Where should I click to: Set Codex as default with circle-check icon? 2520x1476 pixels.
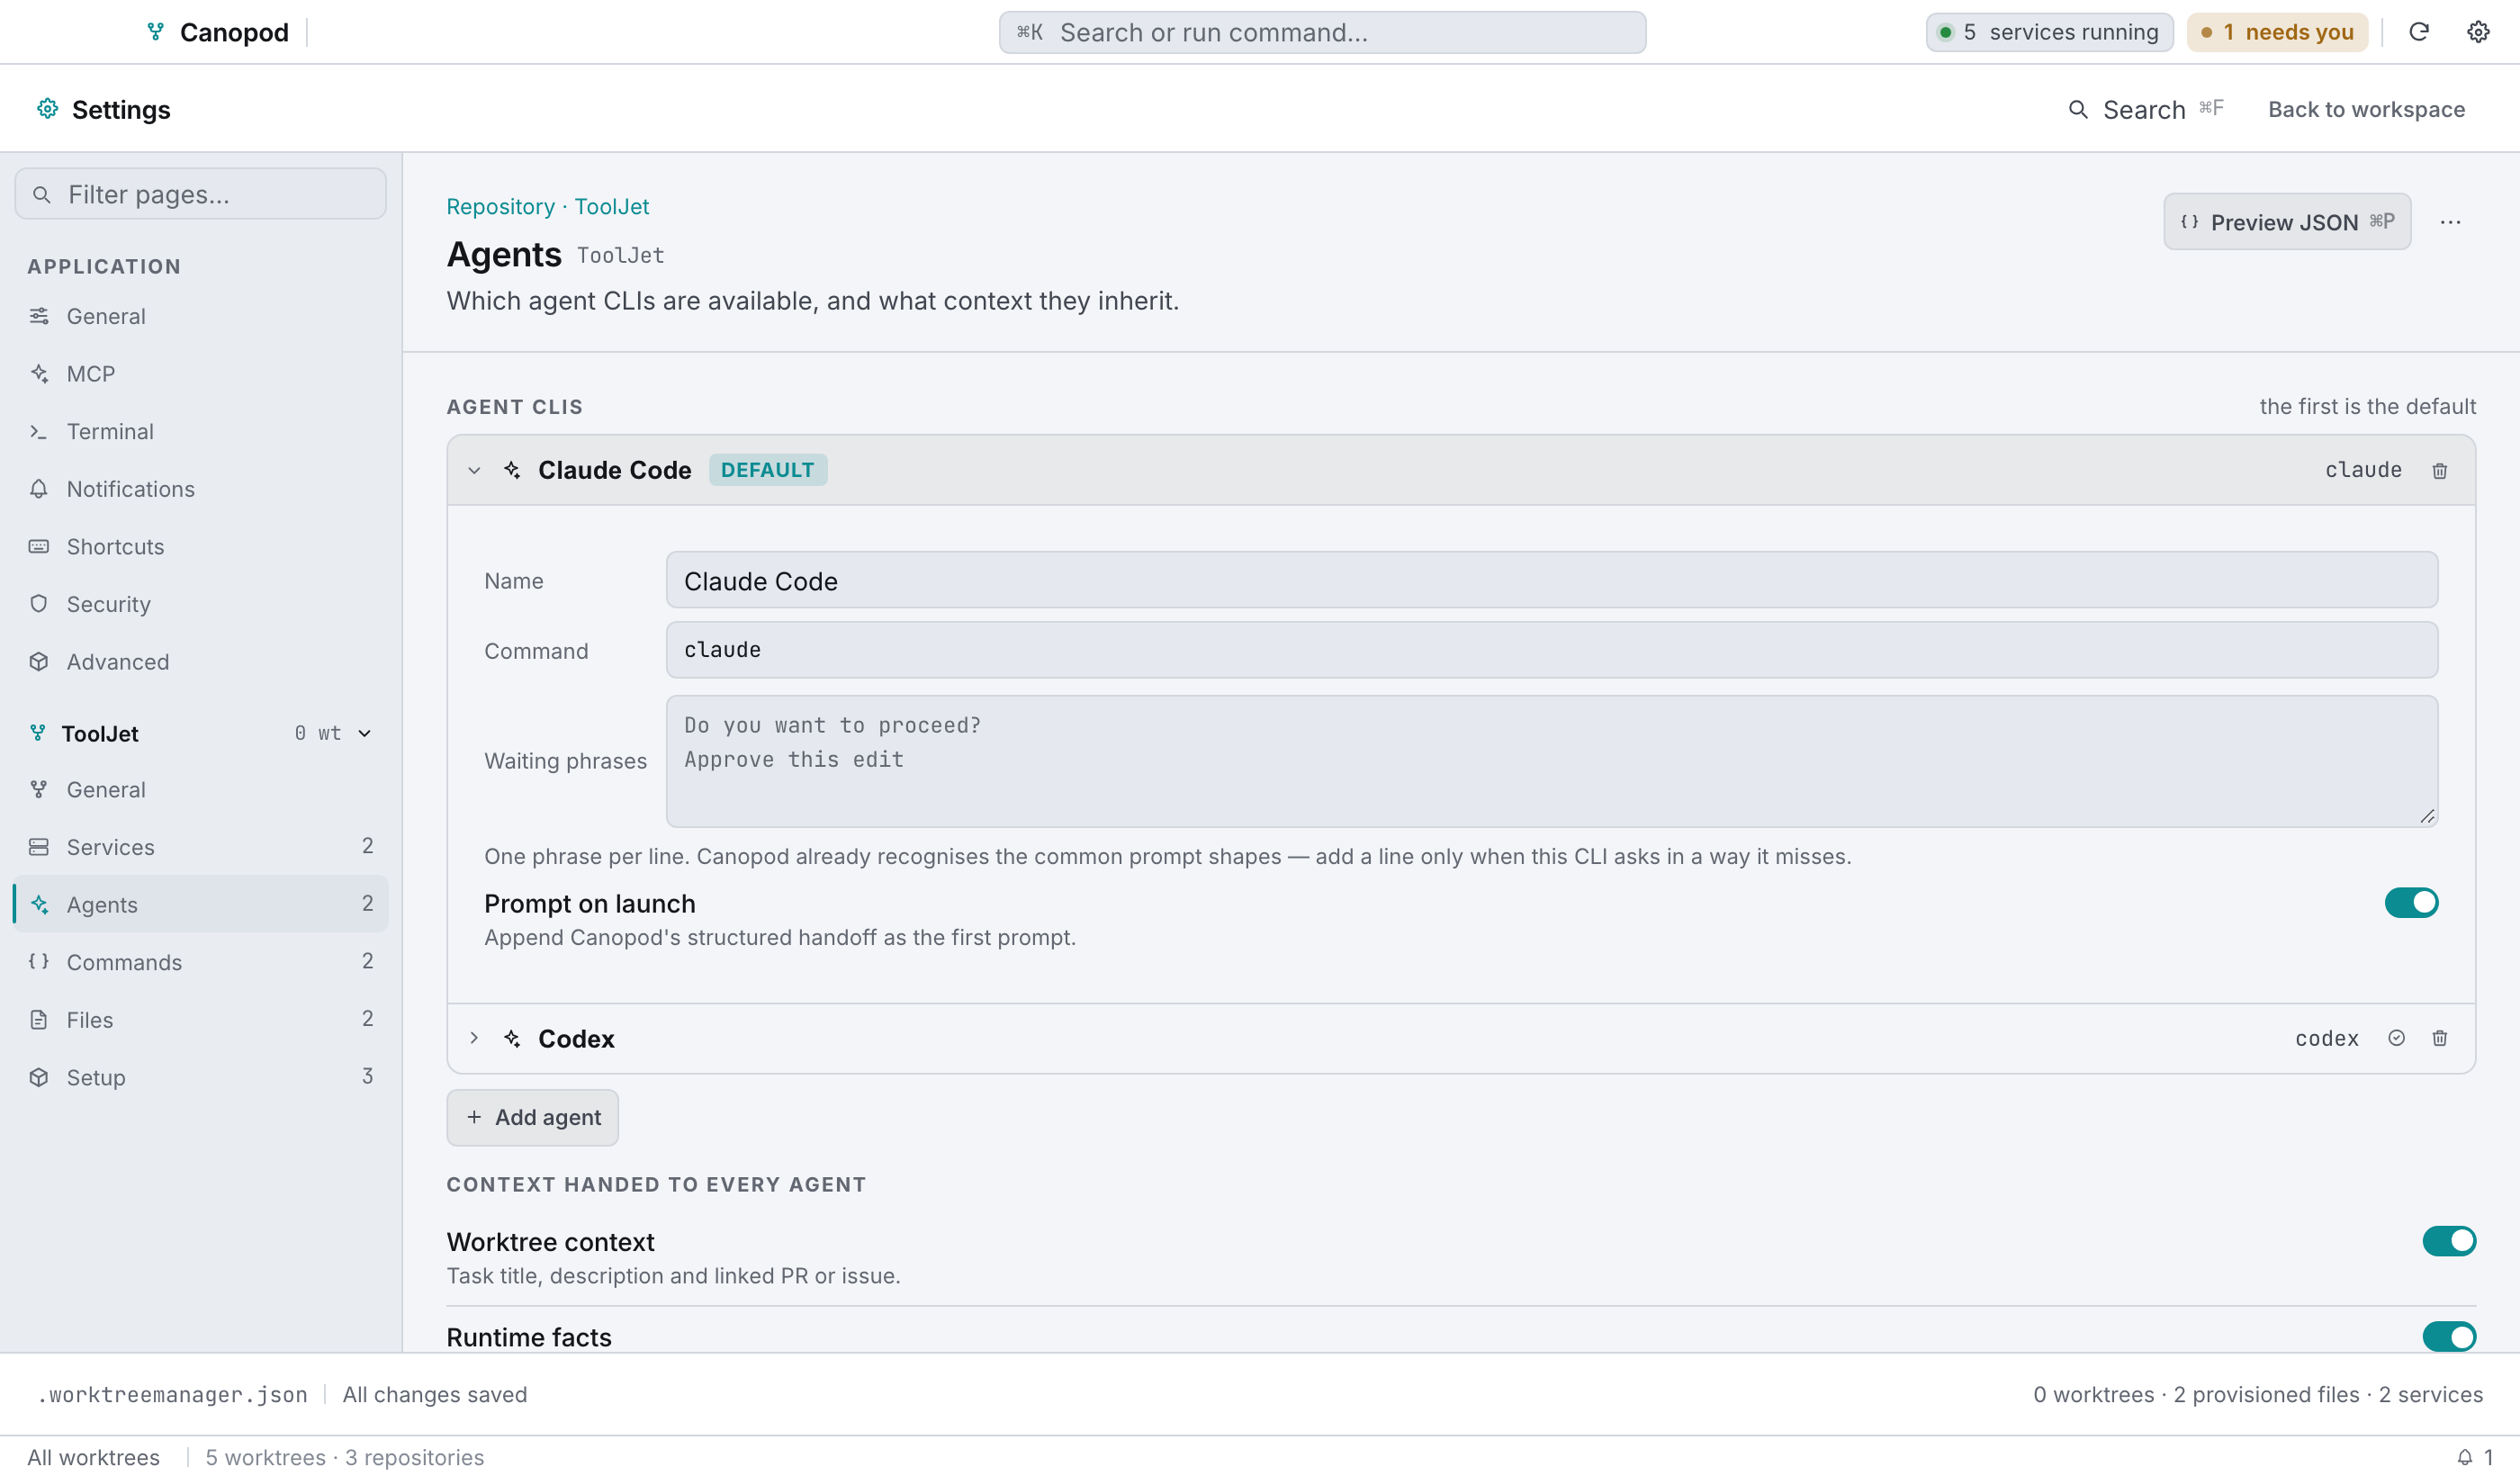tap(2396, 1038)
